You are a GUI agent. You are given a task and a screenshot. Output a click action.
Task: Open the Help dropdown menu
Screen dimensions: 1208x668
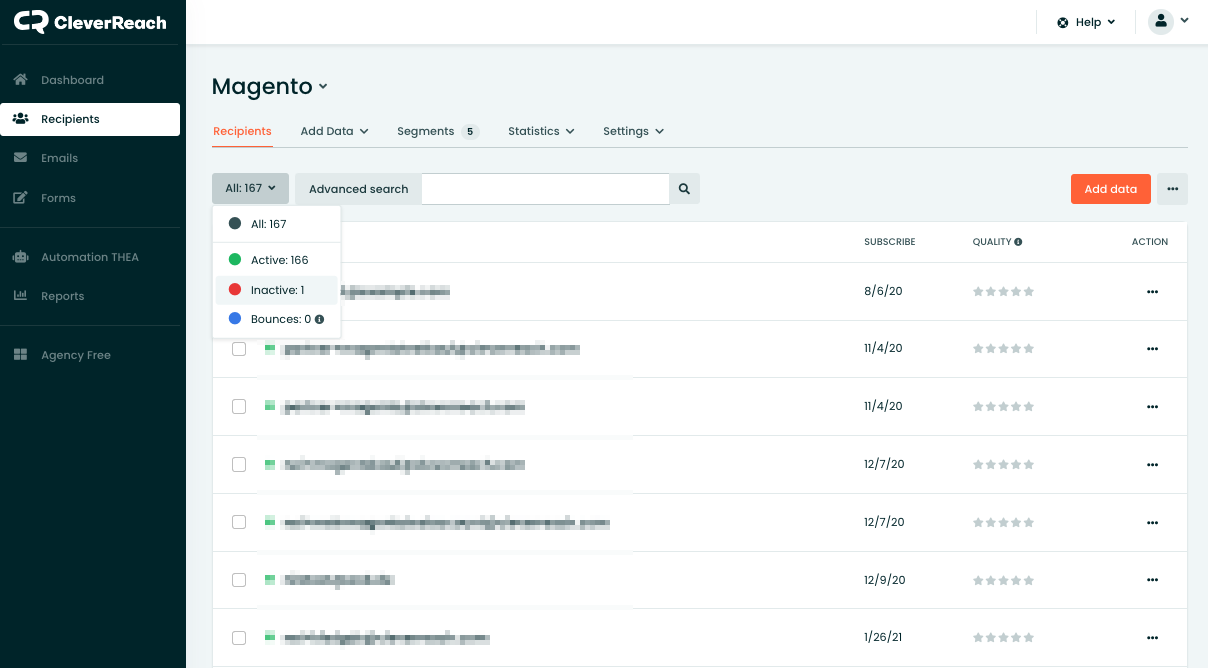tap(1087, 22)
